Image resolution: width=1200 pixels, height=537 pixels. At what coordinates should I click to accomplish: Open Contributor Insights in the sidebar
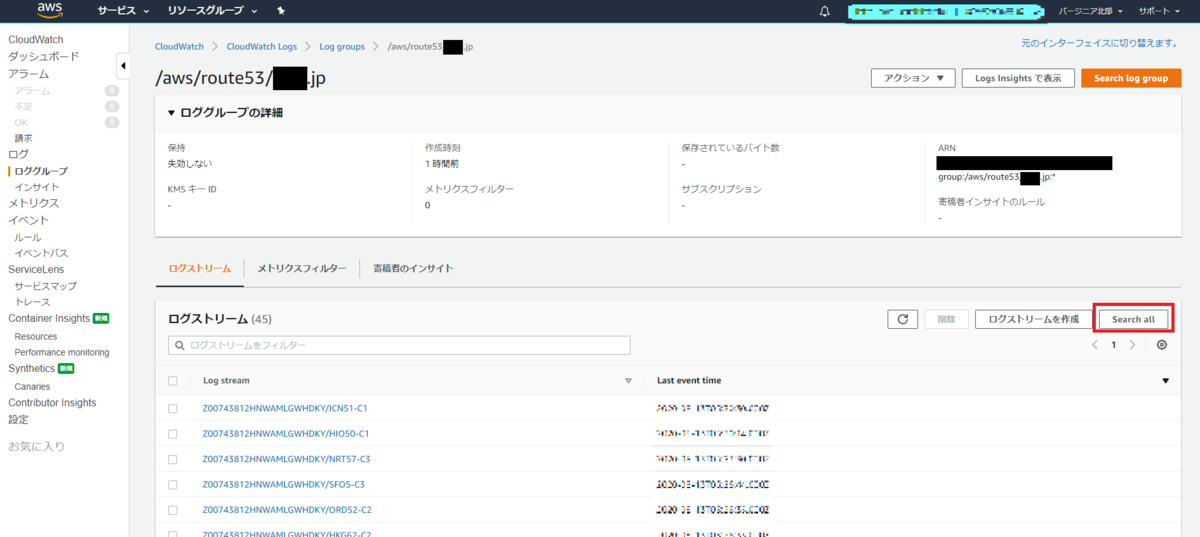click(x=52, y=403)
